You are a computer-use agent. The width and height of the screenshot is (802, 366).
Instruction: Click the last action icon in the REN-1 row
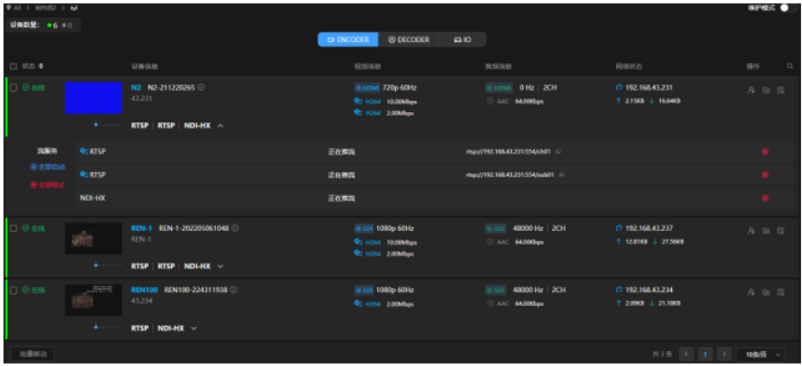click(x=781, y=231)
